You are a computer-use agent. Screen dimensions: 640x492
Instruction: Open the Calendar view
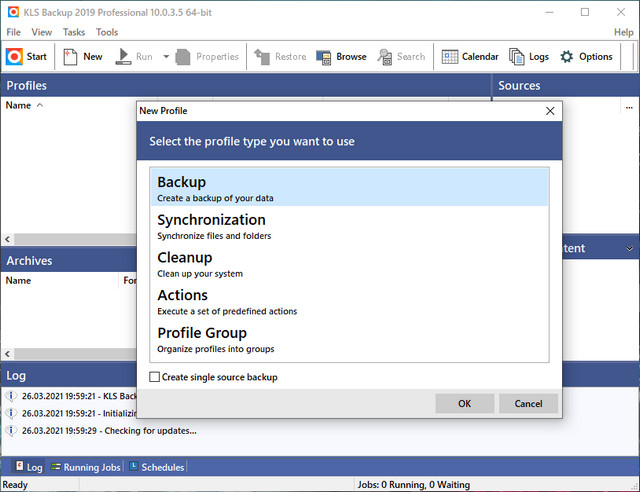coord(450,57)
